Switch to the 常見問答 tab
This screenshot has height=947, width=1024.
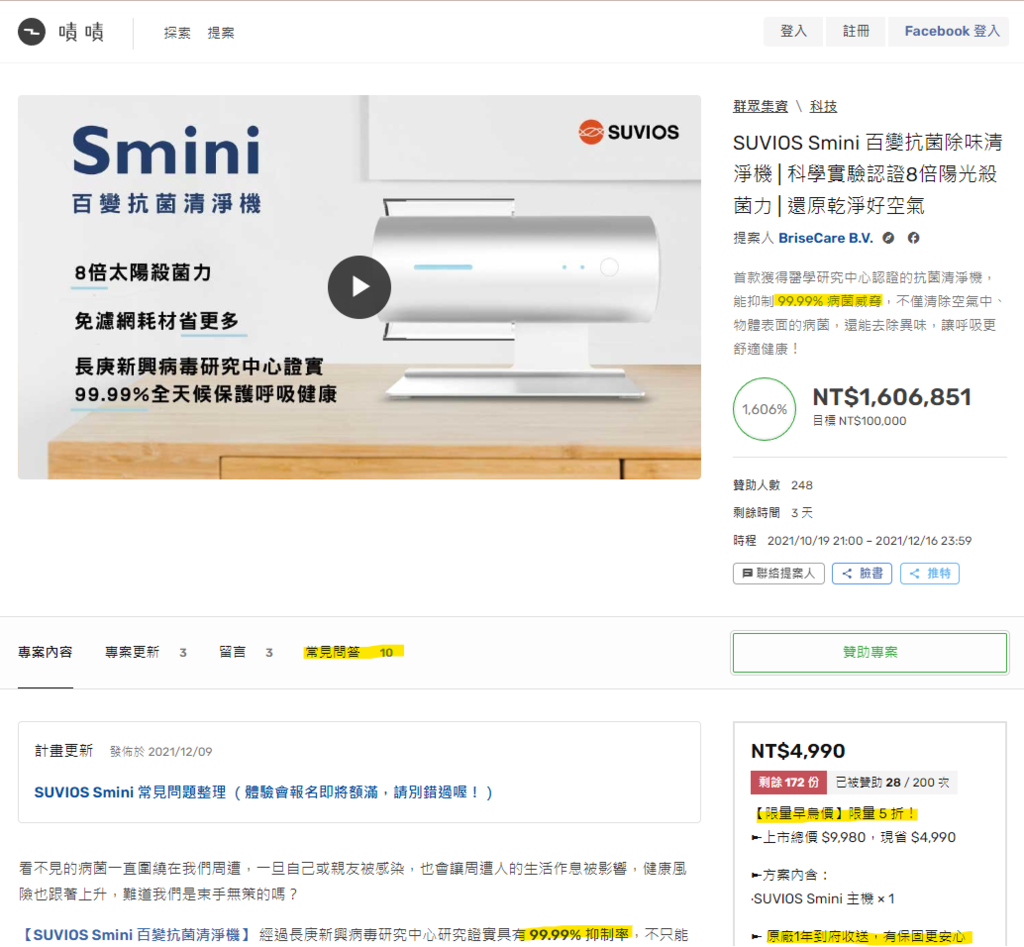[349, 652]
